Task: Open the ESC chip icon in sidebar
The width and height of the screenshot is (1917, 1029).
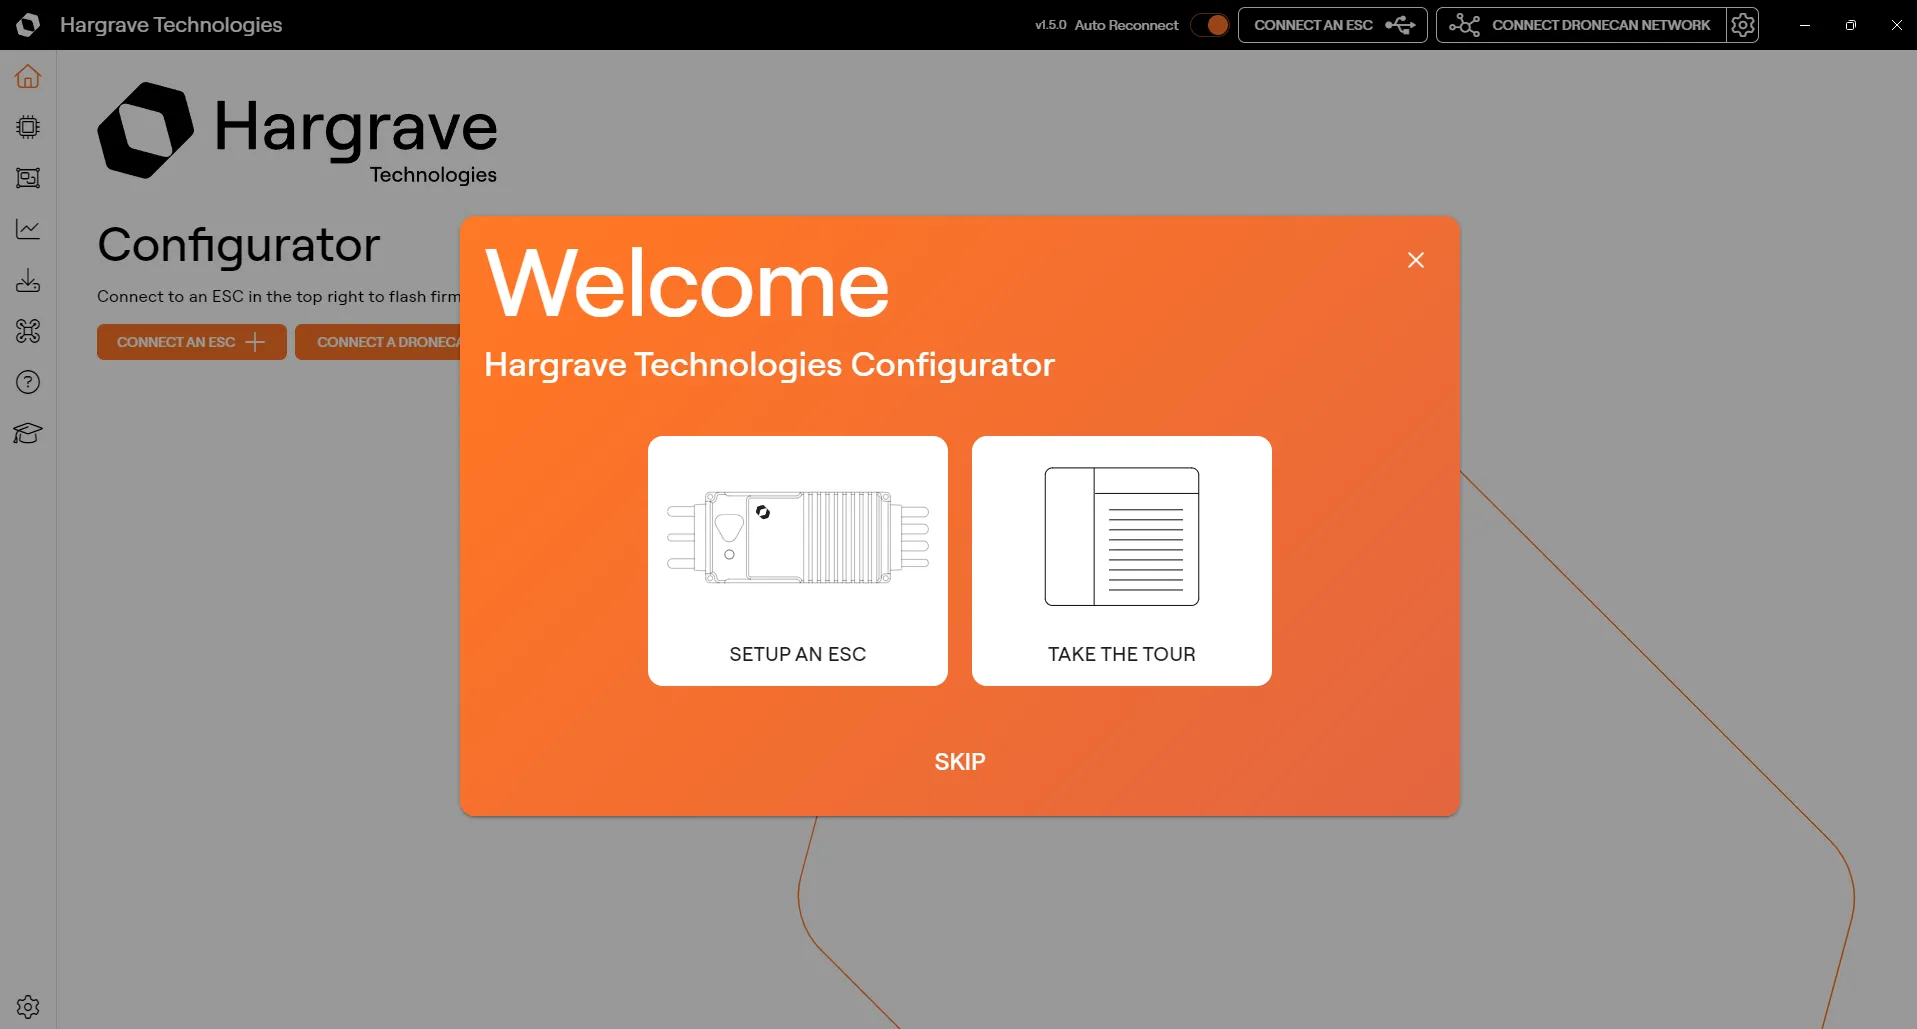Action: pos(28,127)
